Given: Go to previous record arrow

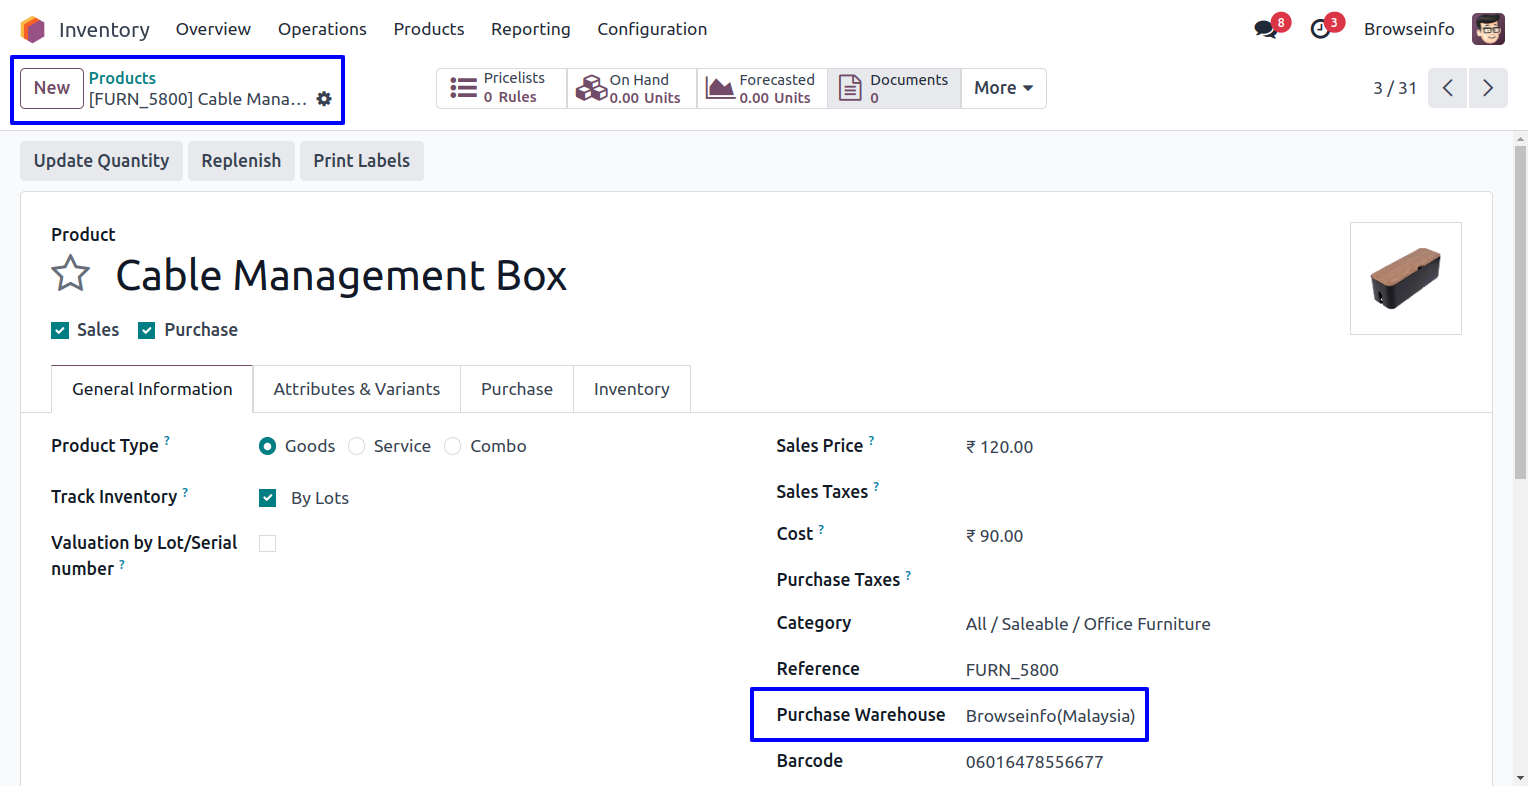Looking at the screenshot, I should 1447,88.
